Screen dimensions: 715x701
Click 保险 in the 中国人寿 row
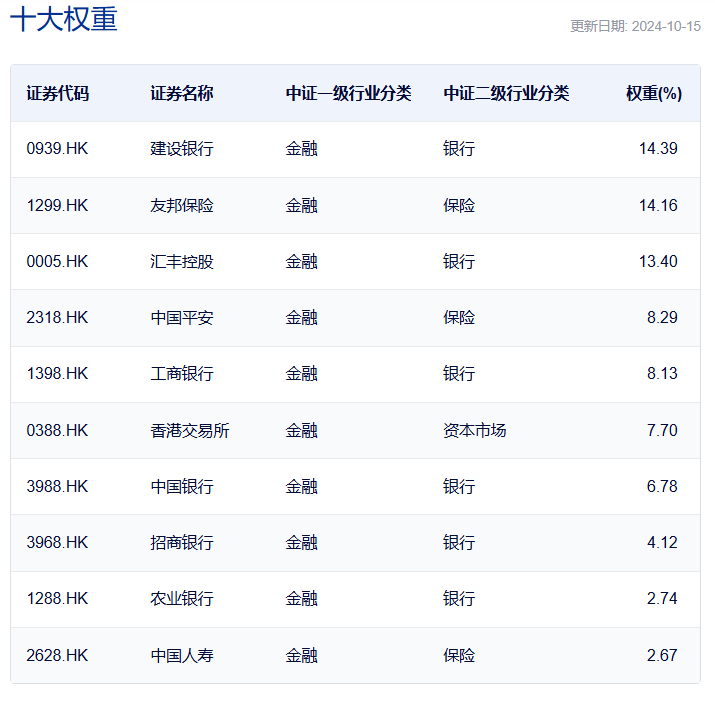coord(459,656)
